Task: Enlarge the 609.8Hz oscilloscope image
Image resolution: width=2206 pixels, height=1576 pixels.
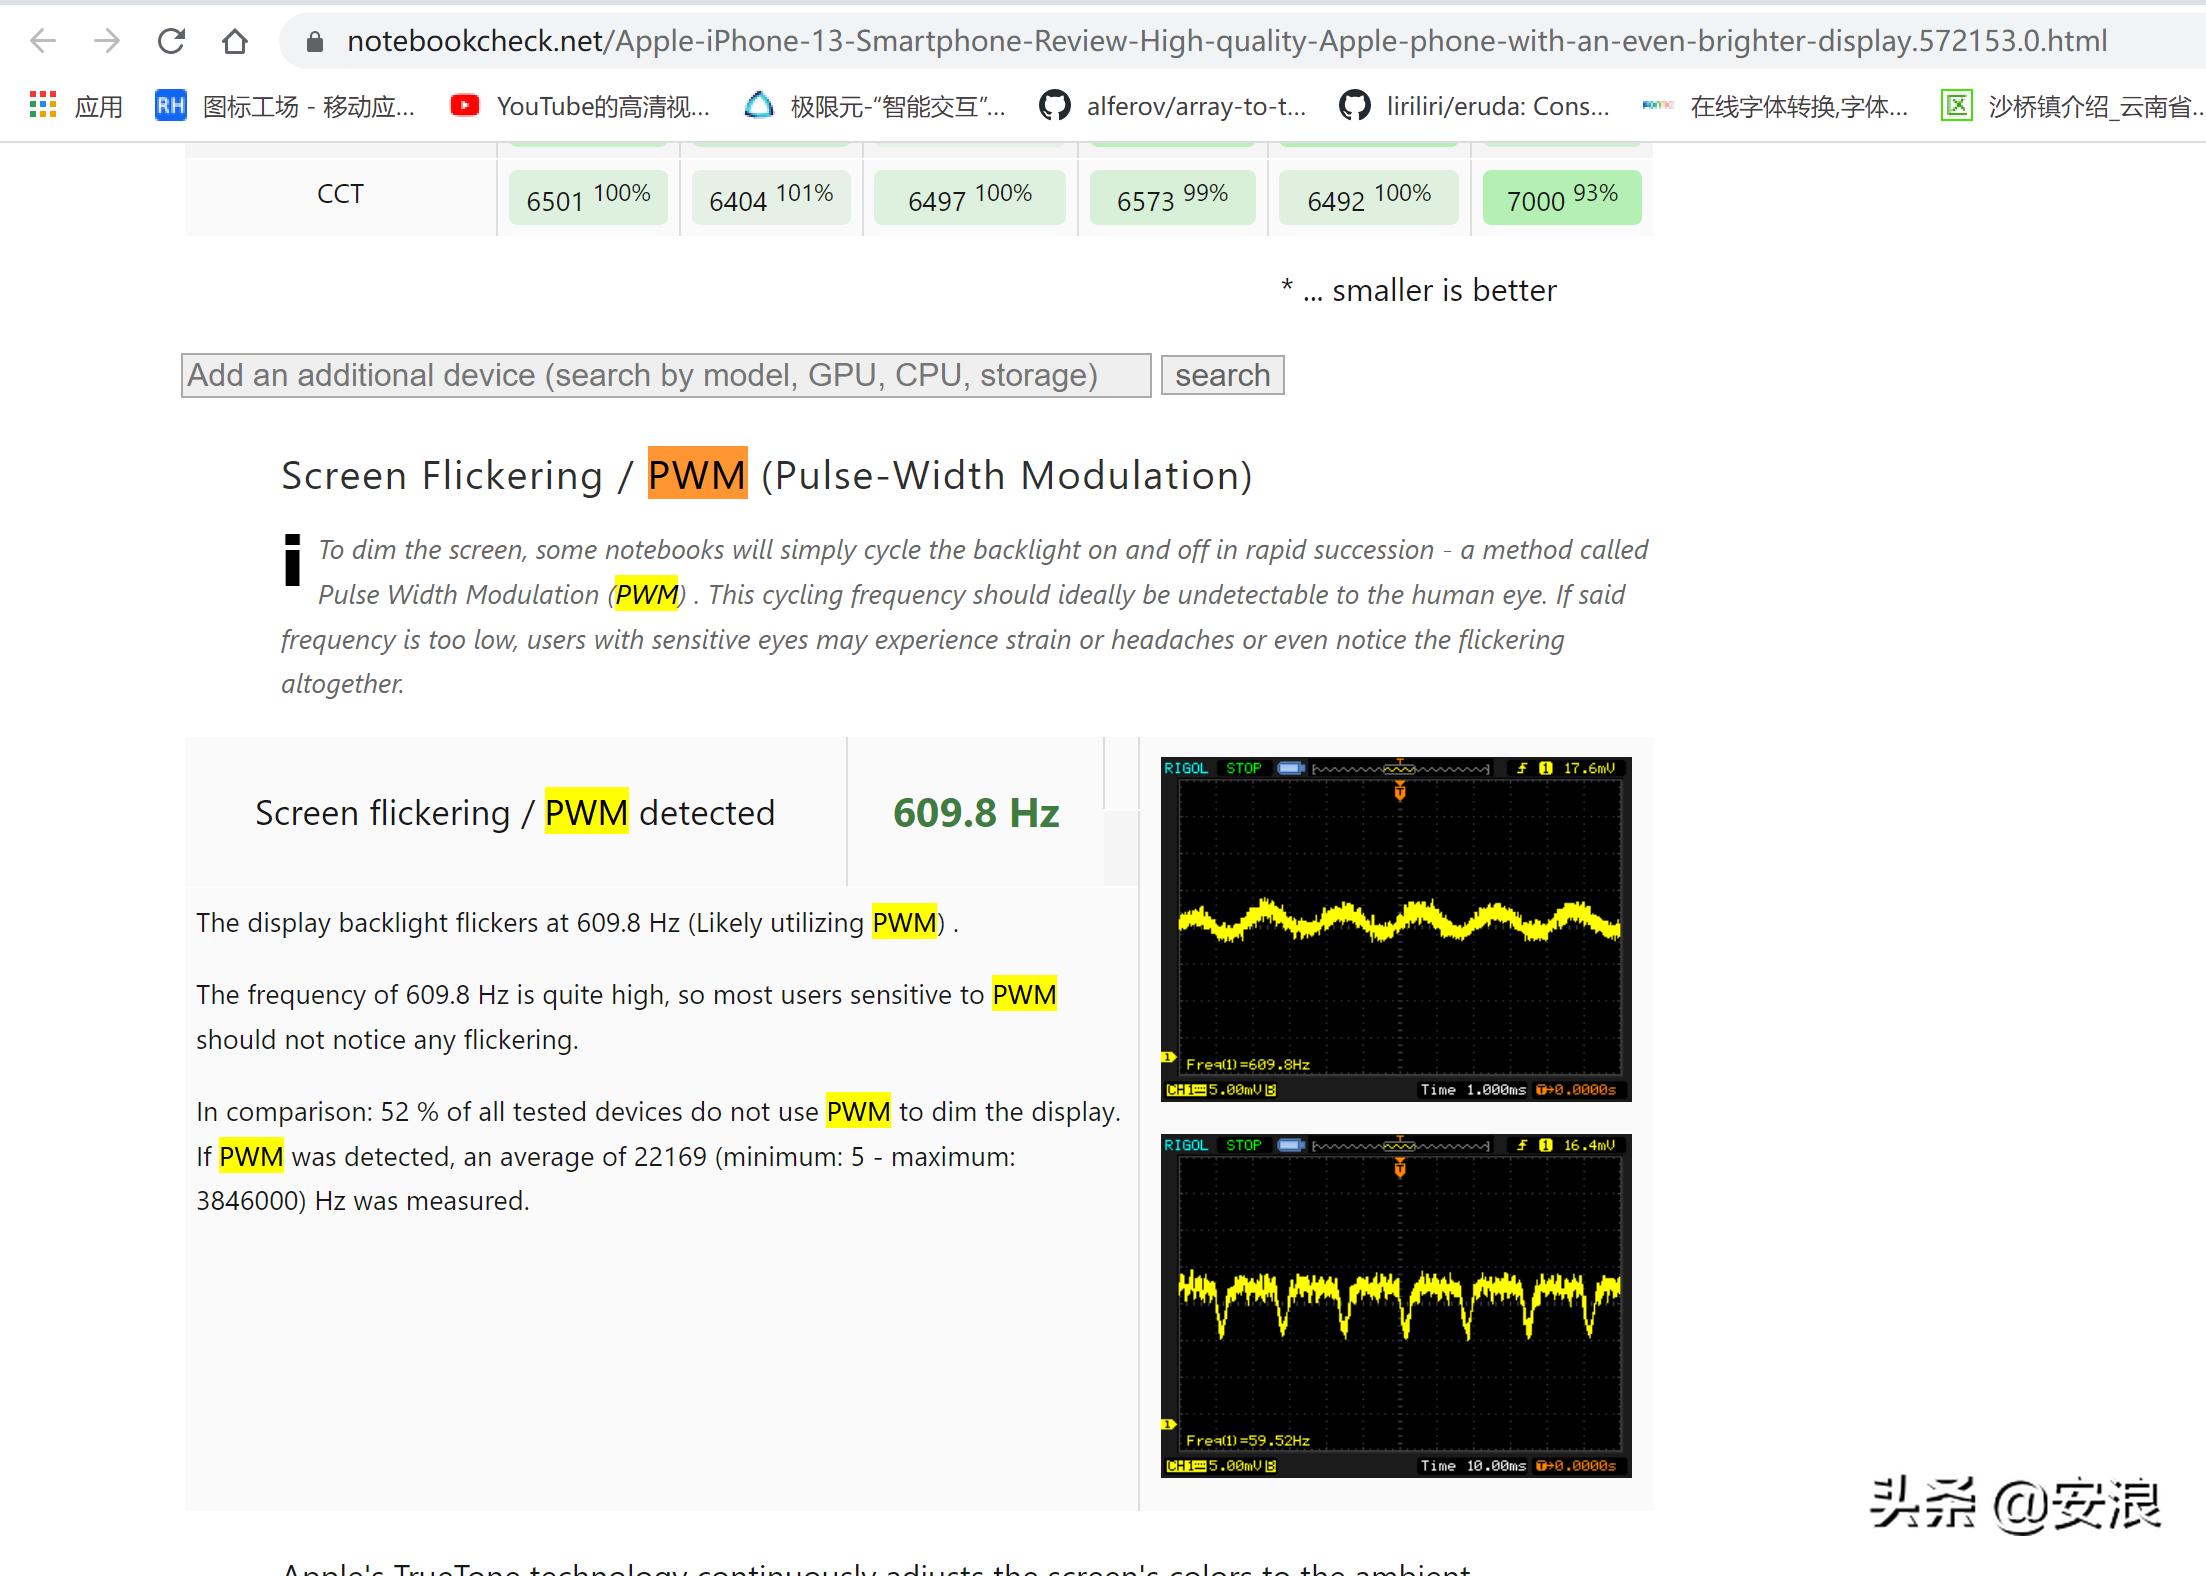Action: coord(1395,928)
